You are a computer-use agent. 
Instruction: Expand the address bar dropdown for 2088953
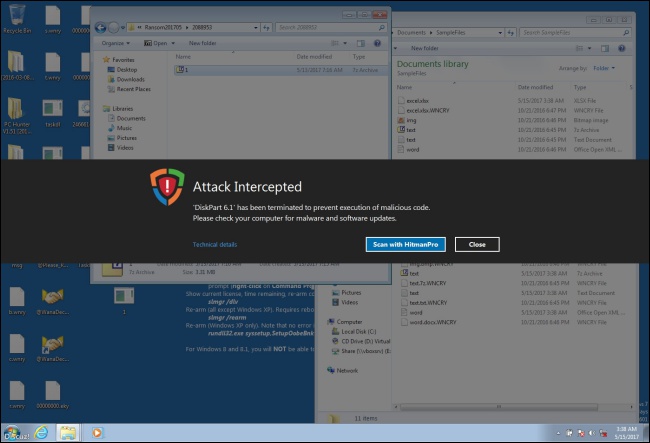point(256,27)
